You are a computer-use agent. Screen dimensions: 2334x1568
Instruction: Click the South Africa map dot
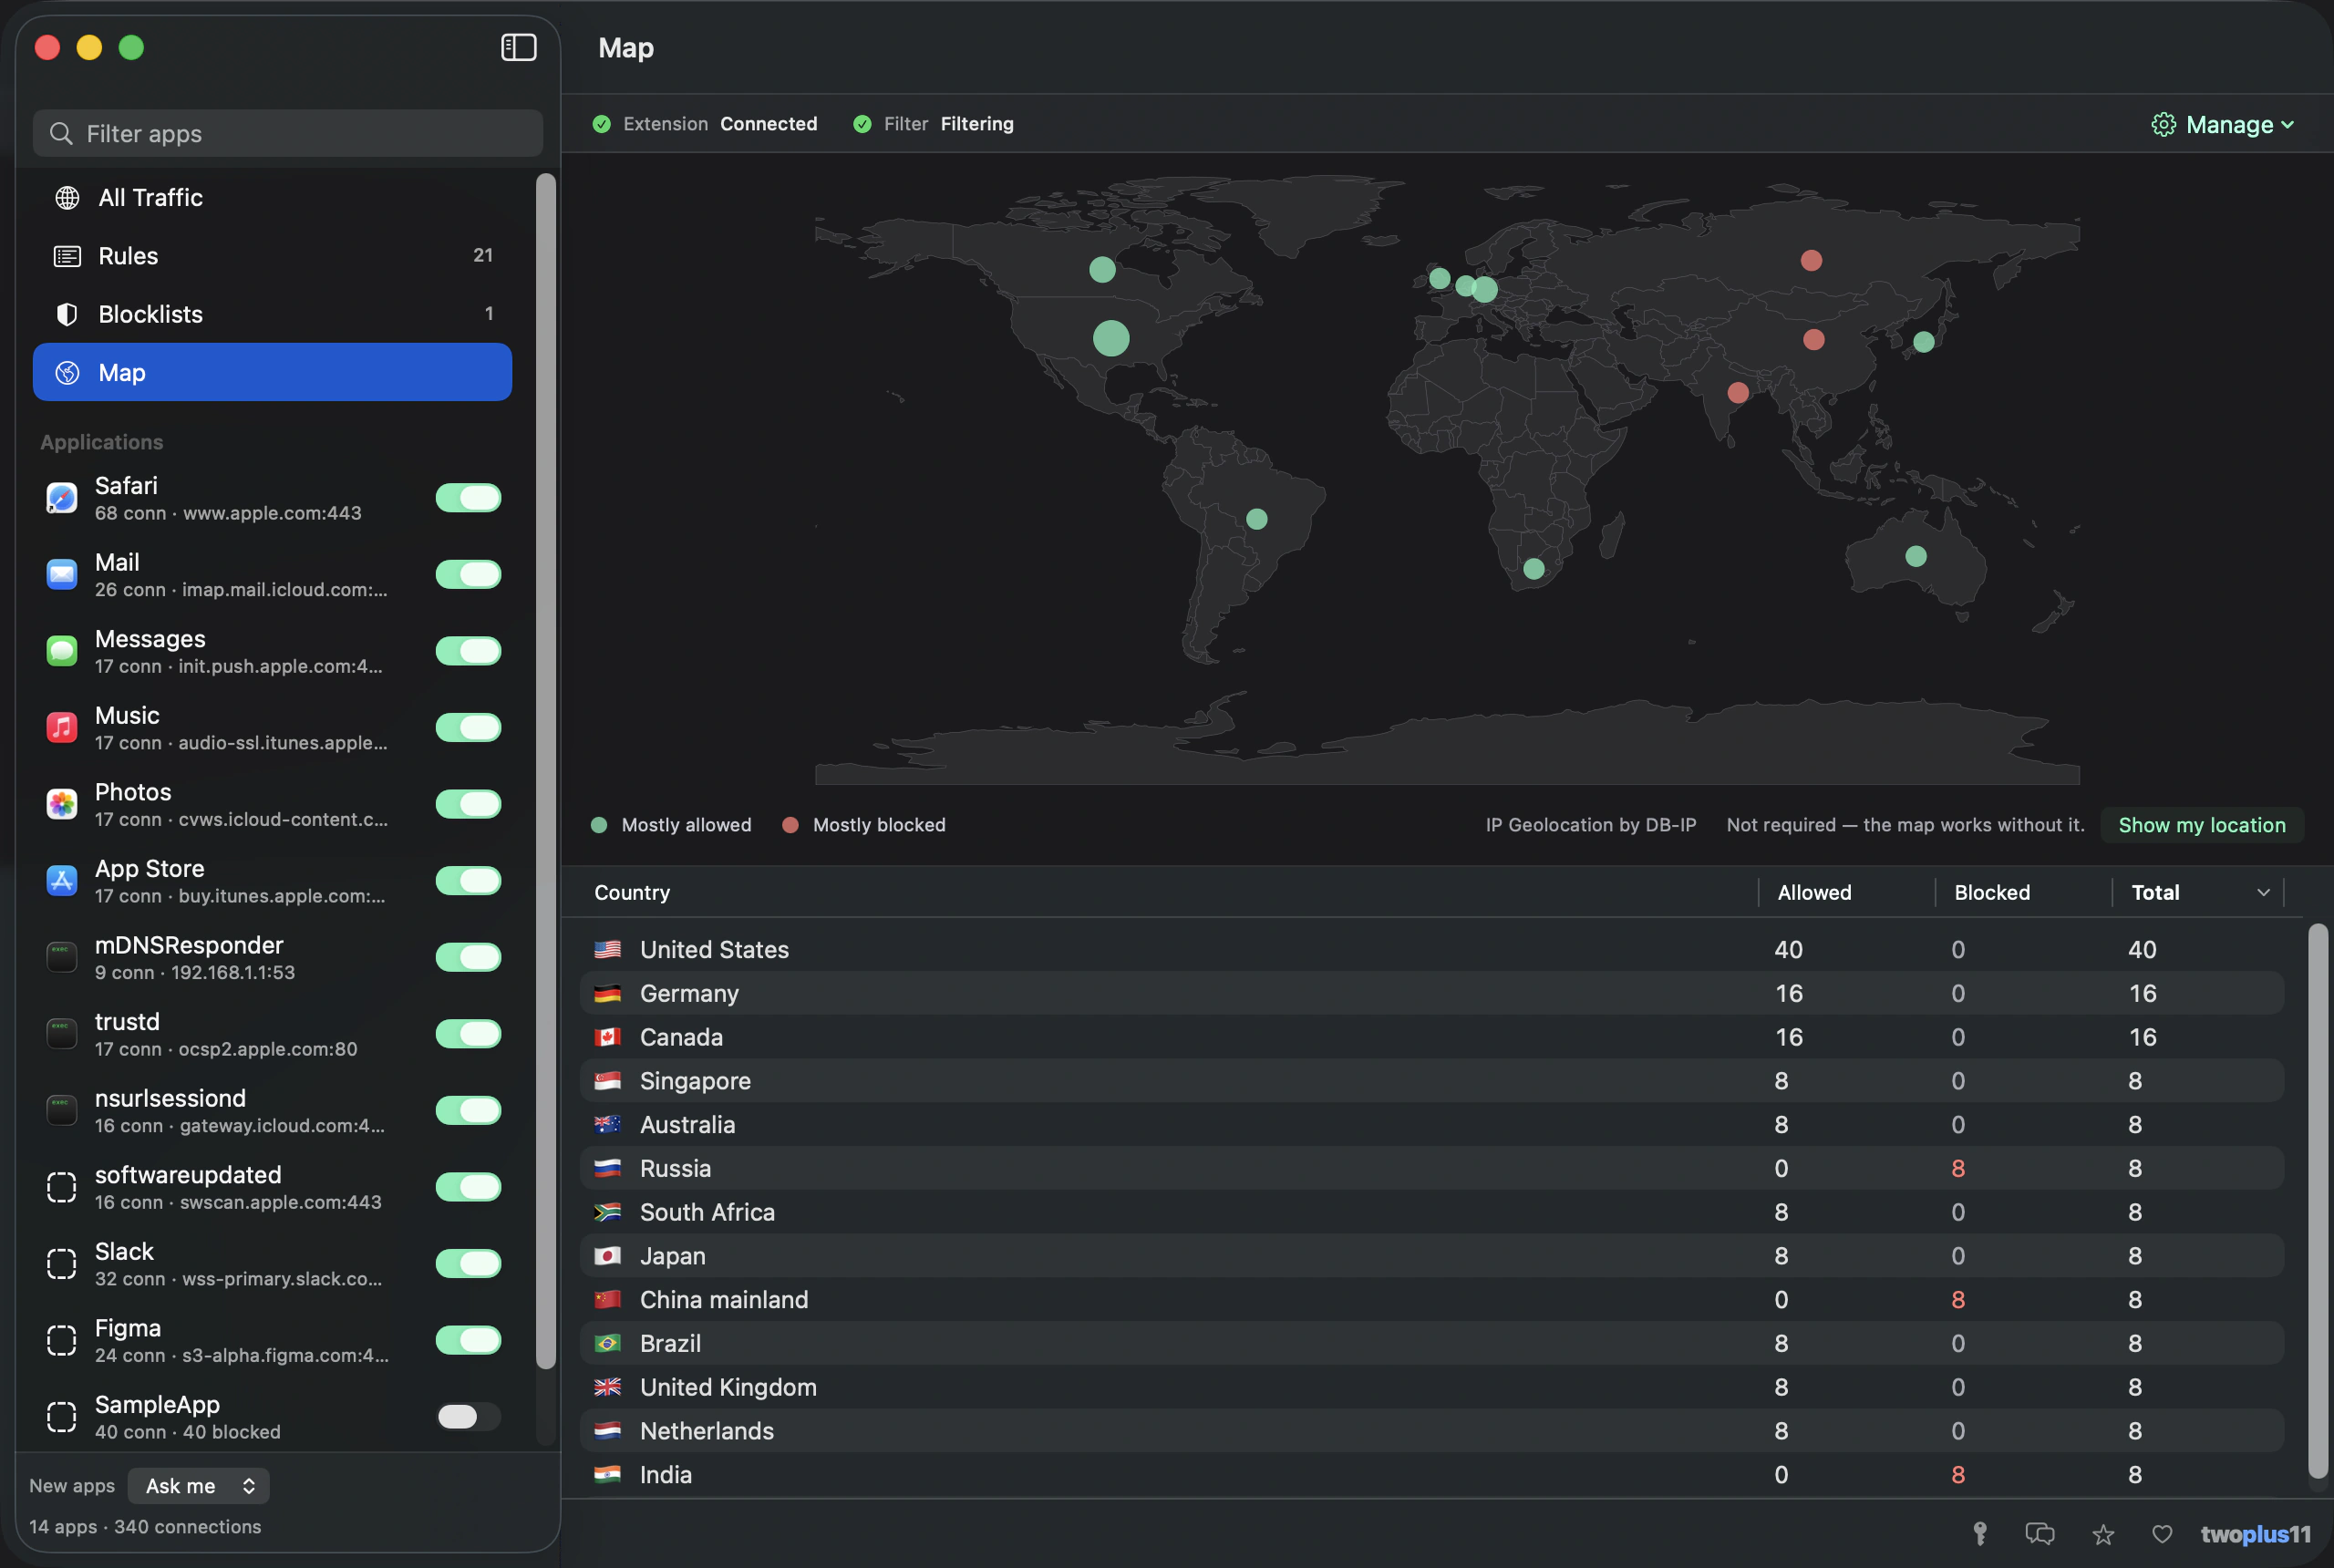pyautogui.click(x=1534, y=569)
